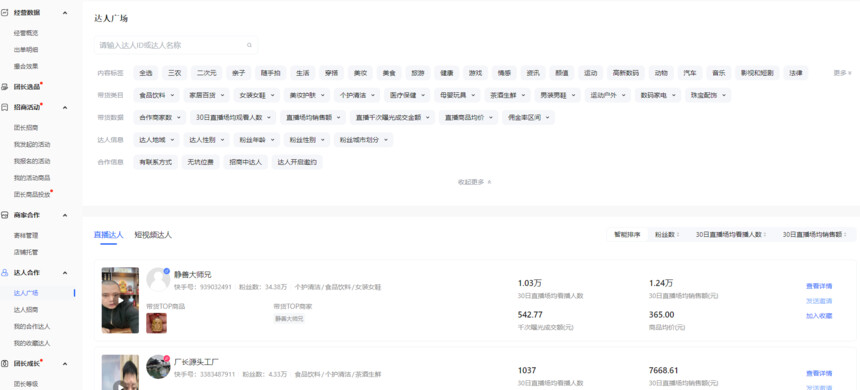The height and width of the screenshot is (390, 860).
Task: Click the 招商活动 sidebar icon
Action: click(4, 107)
